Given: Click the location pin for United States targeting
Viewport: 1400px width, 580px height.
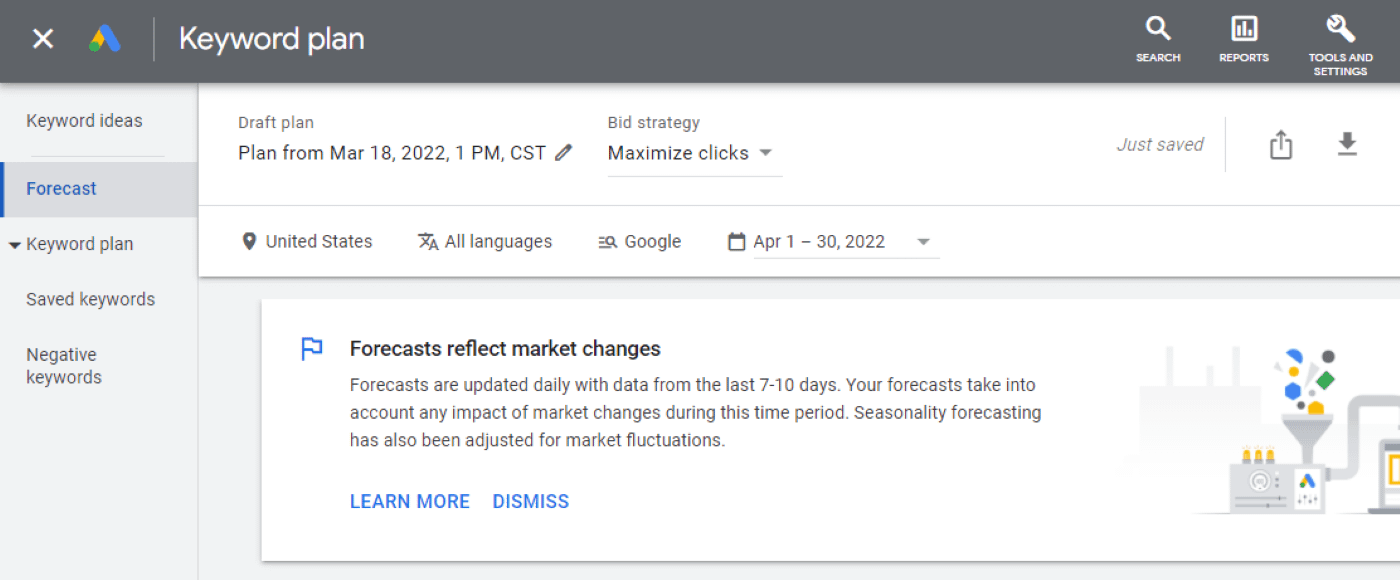Looking at the screenshot, I should pos(248,241).
